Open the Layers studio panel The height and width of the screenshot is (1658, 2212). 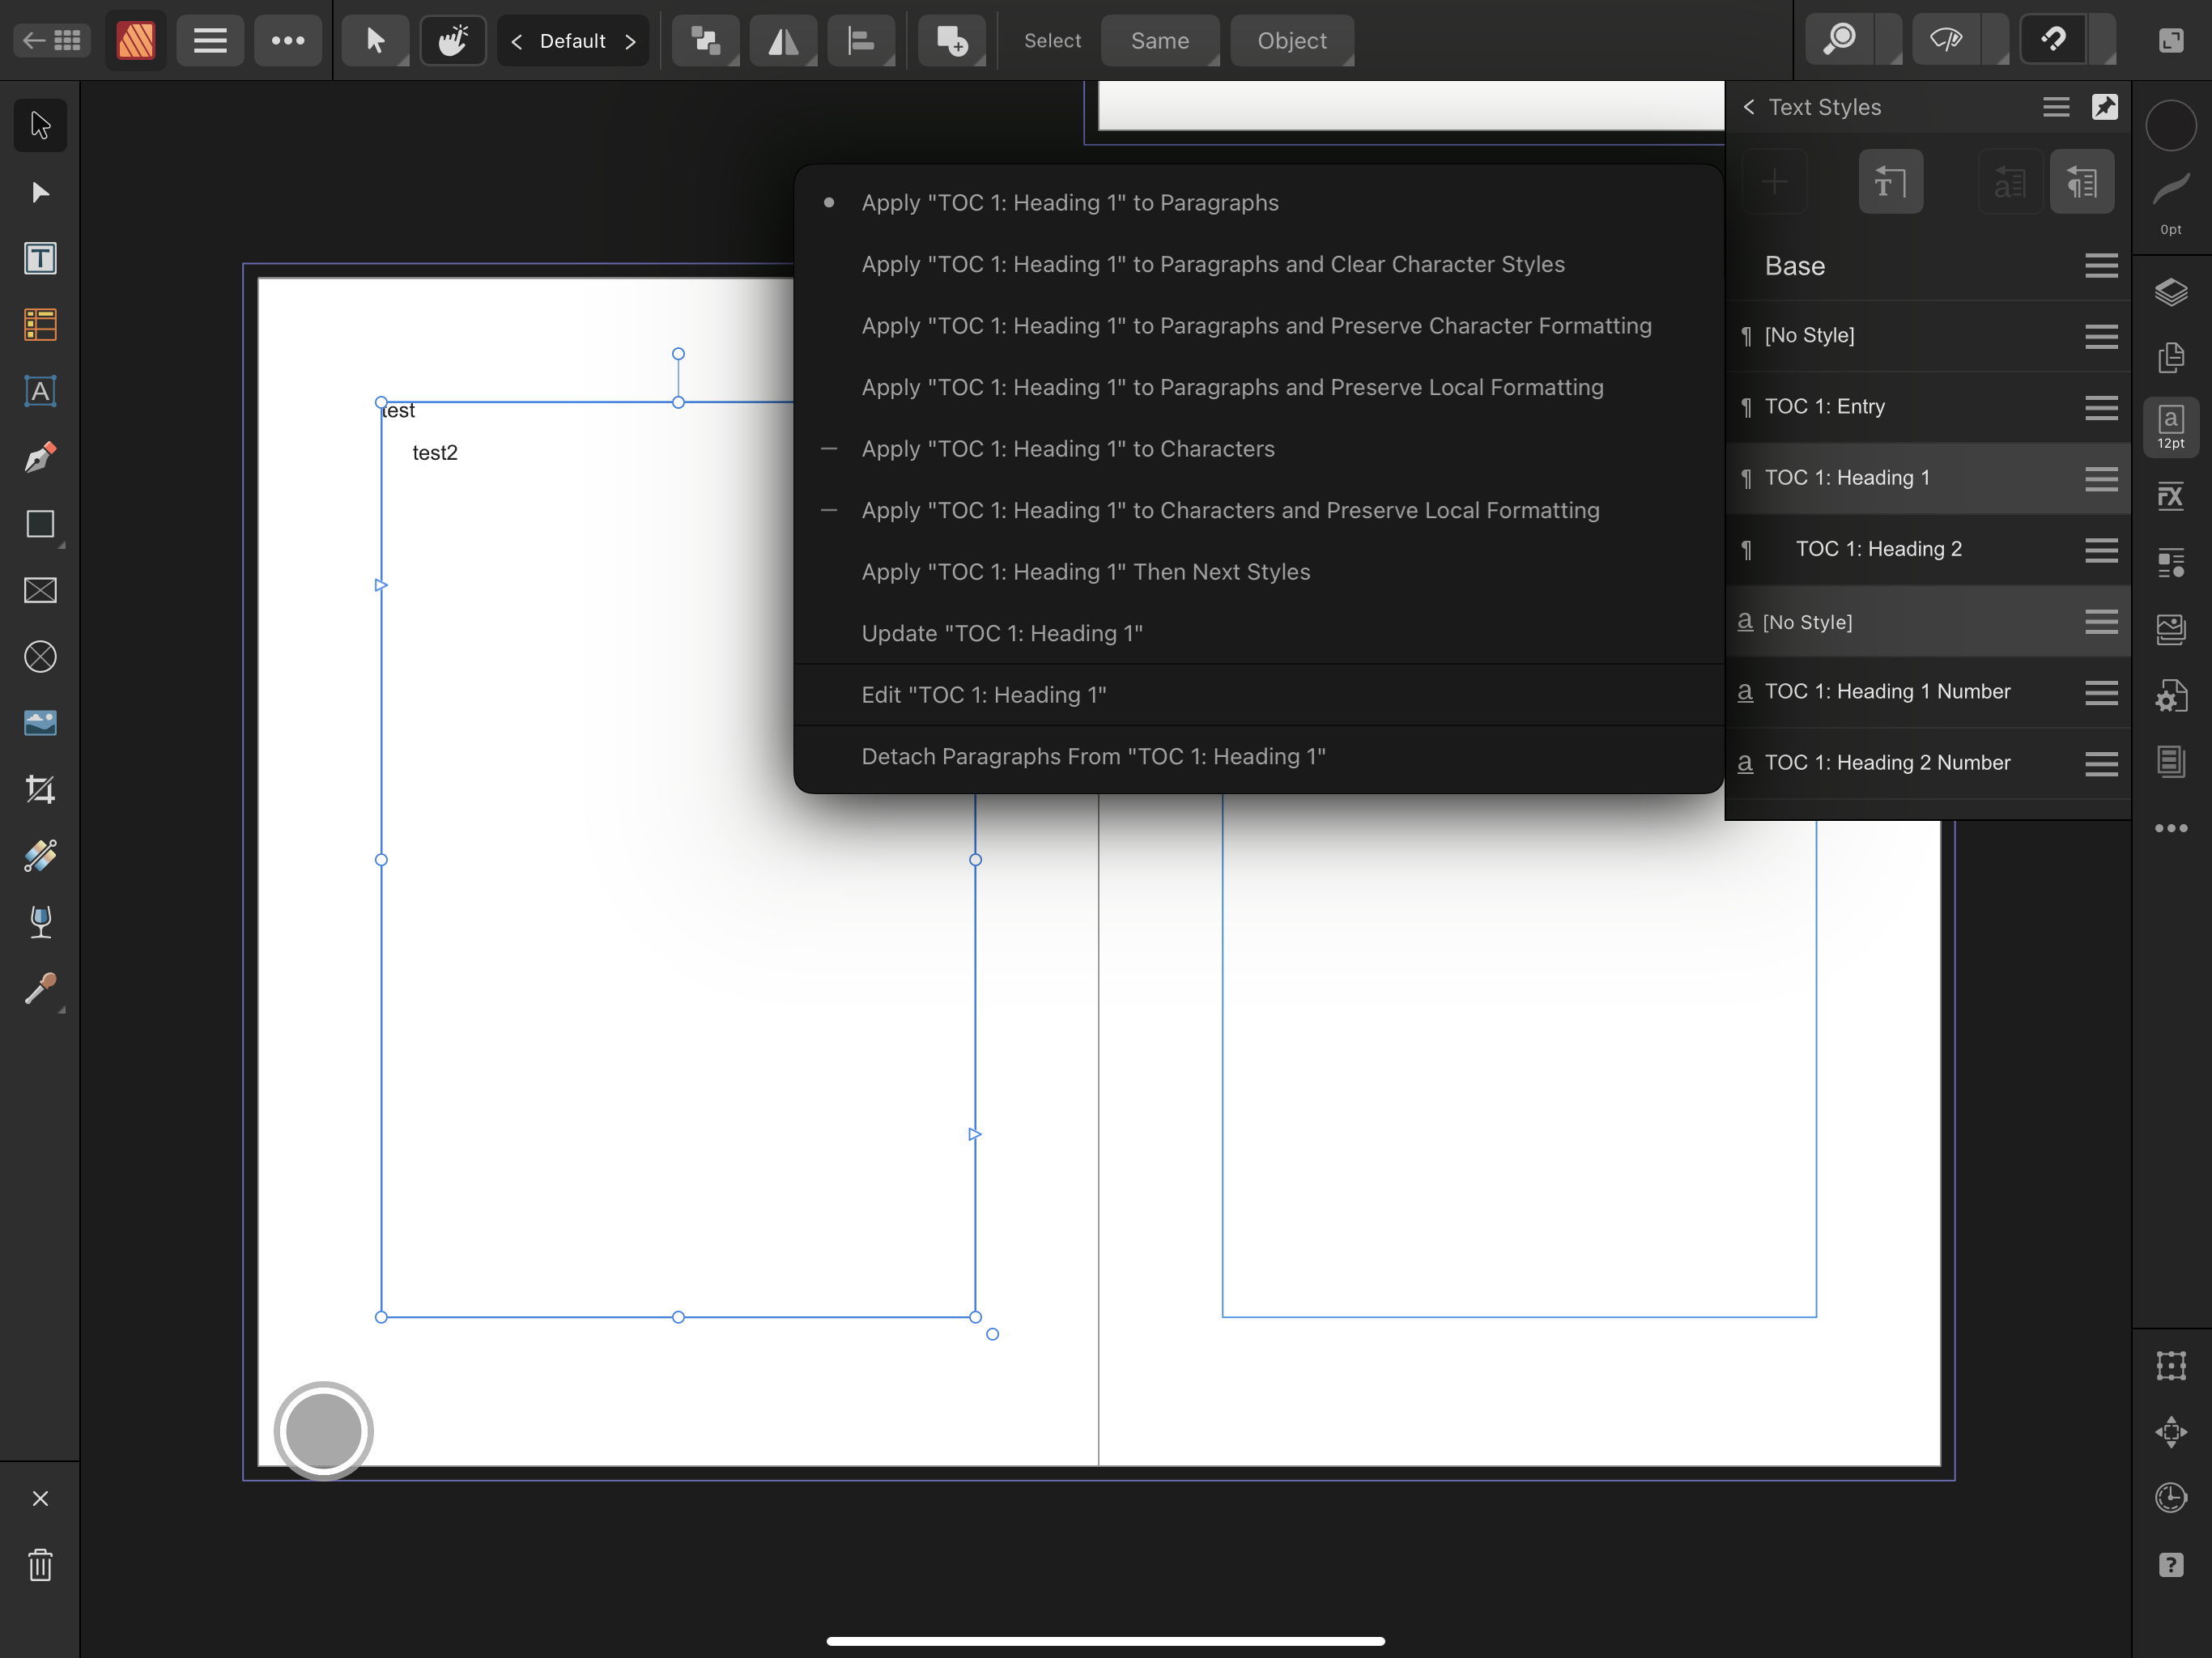pyautogui.click(x=2171, y=292)
